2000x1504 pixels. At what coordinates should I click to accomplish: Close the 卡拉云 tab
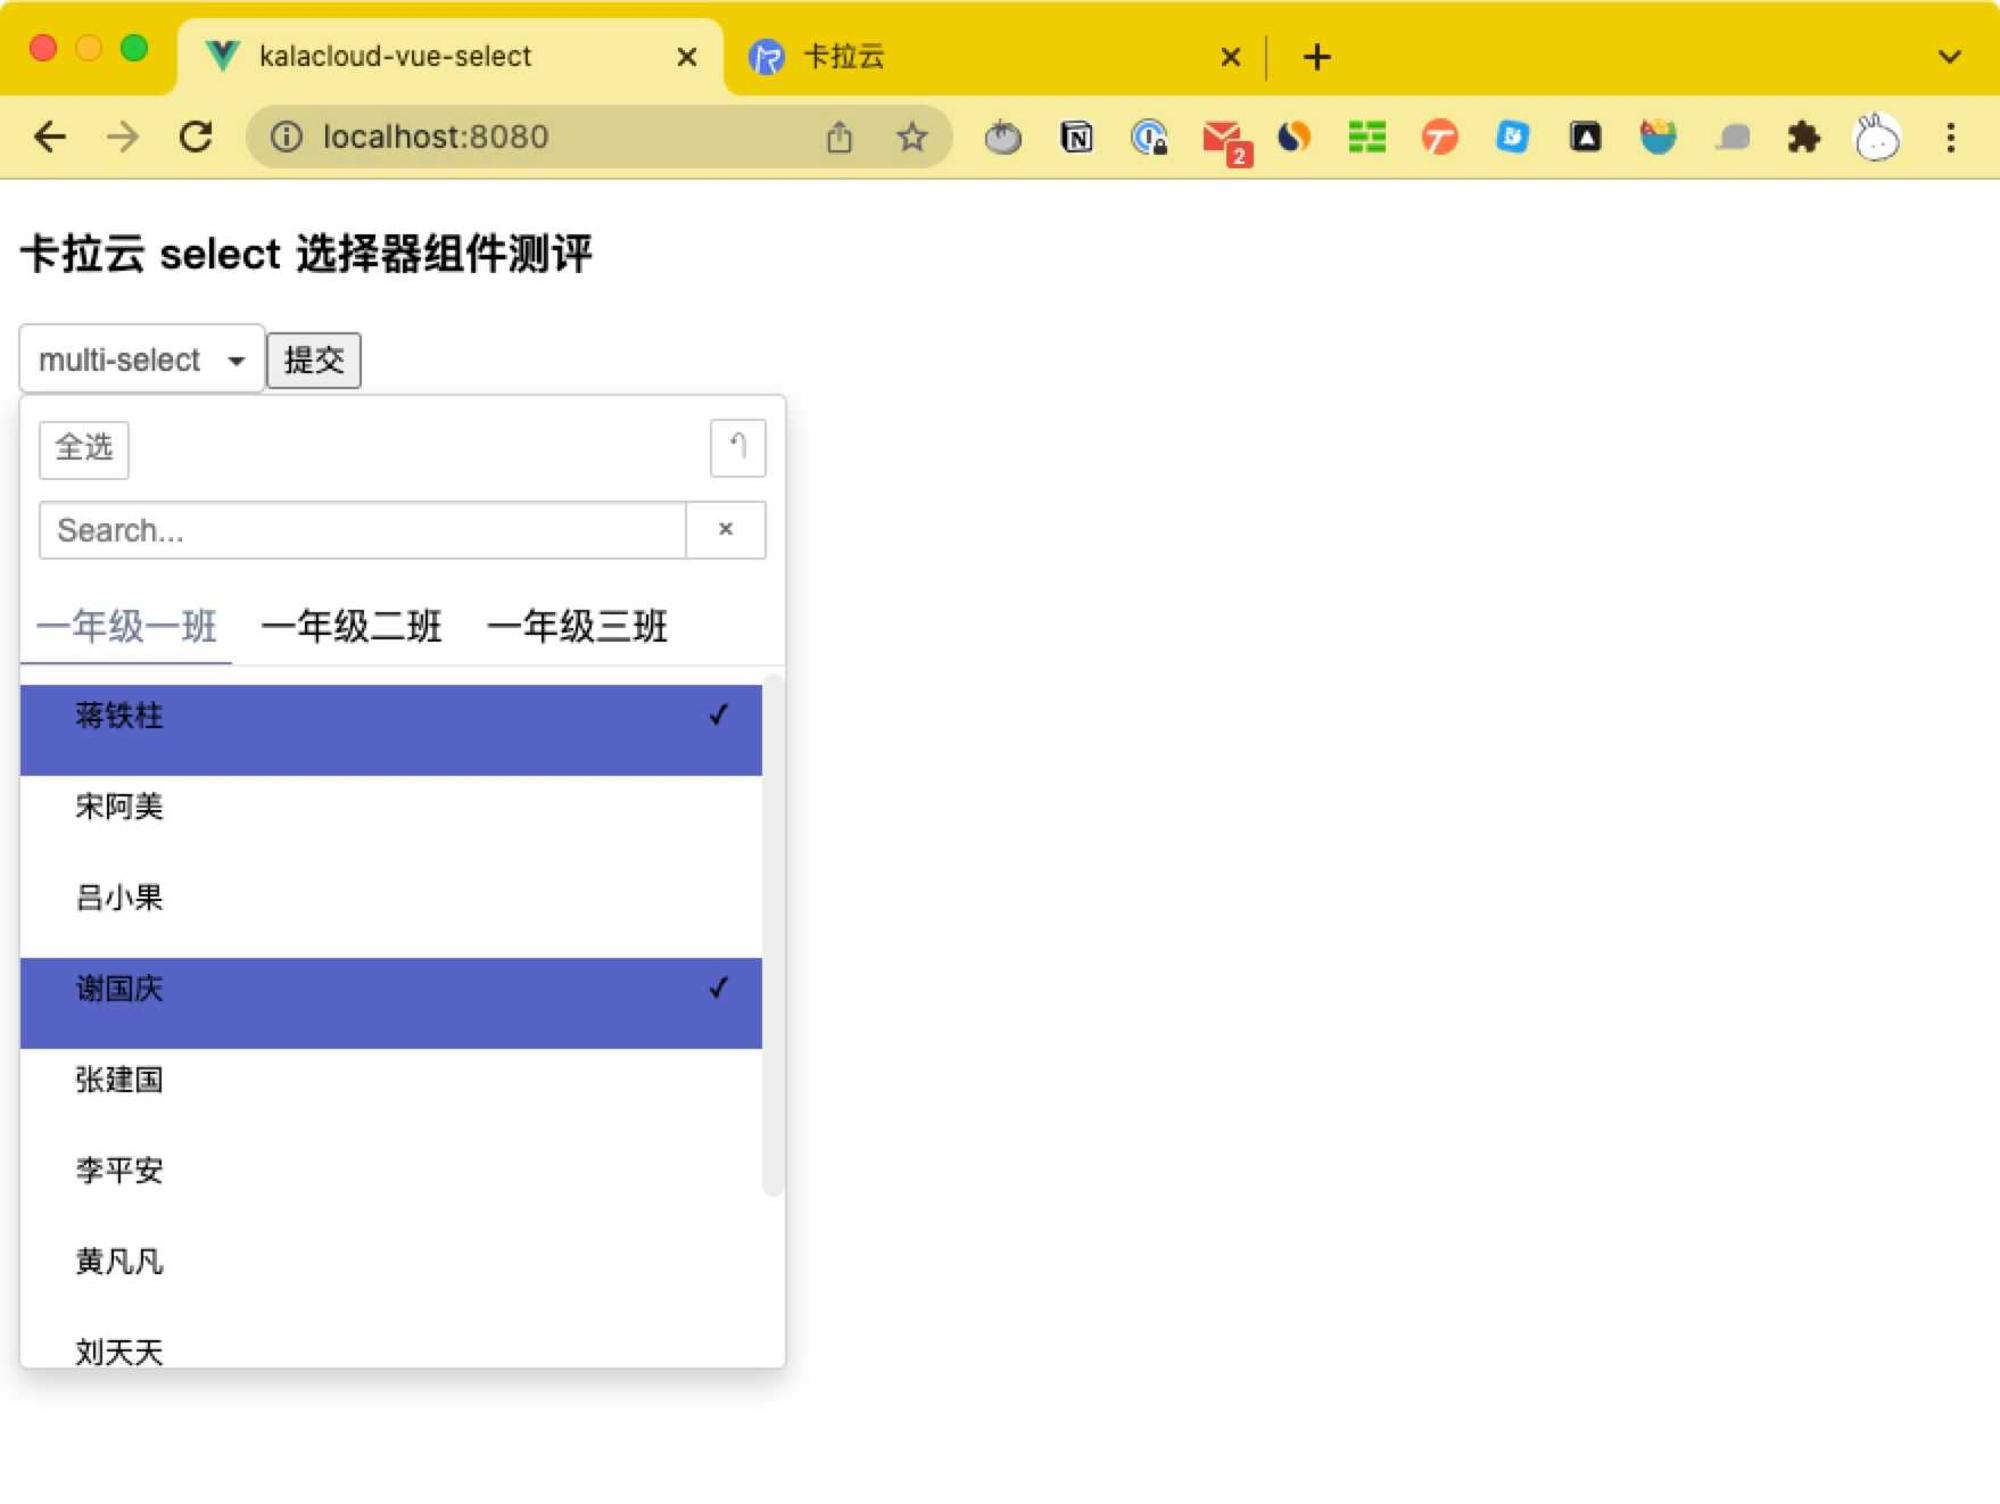click(x=1231, y=57)
